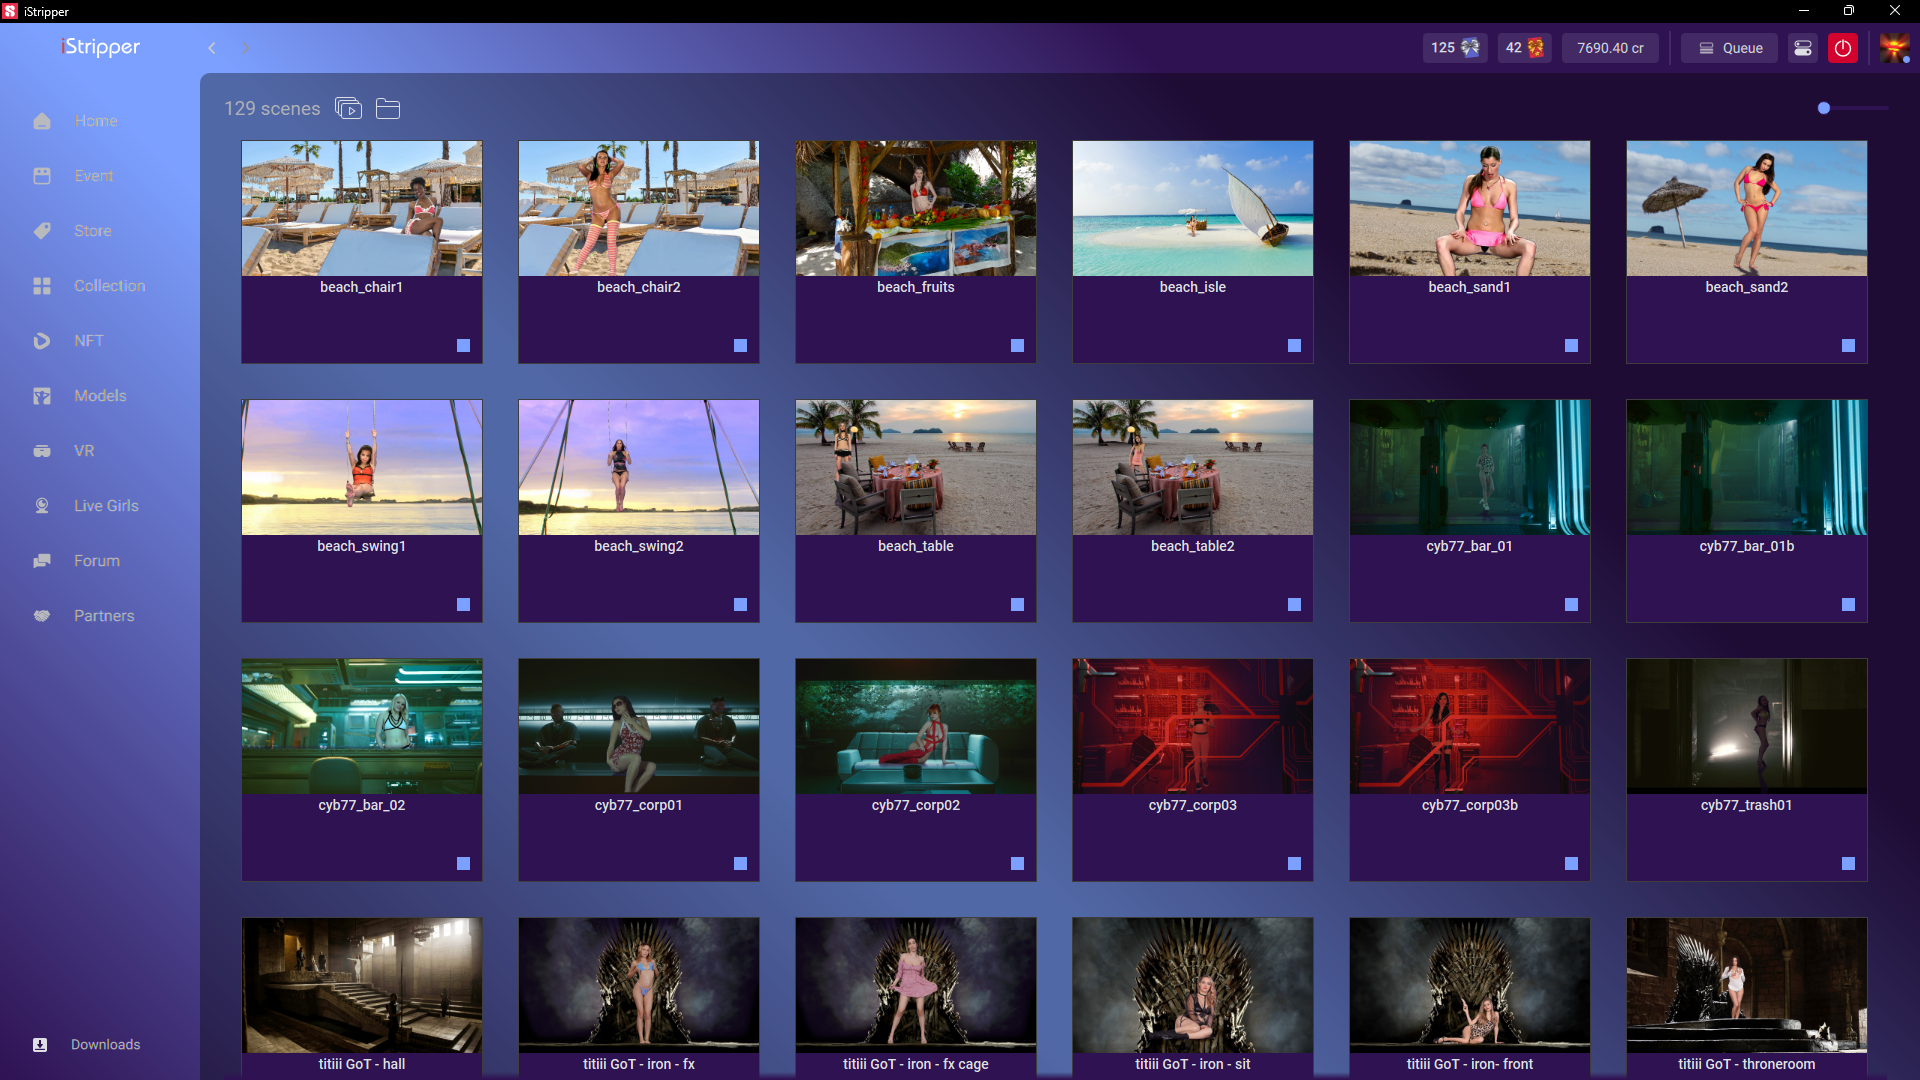Open Downloads at the bottom of sidebar

105,1044
